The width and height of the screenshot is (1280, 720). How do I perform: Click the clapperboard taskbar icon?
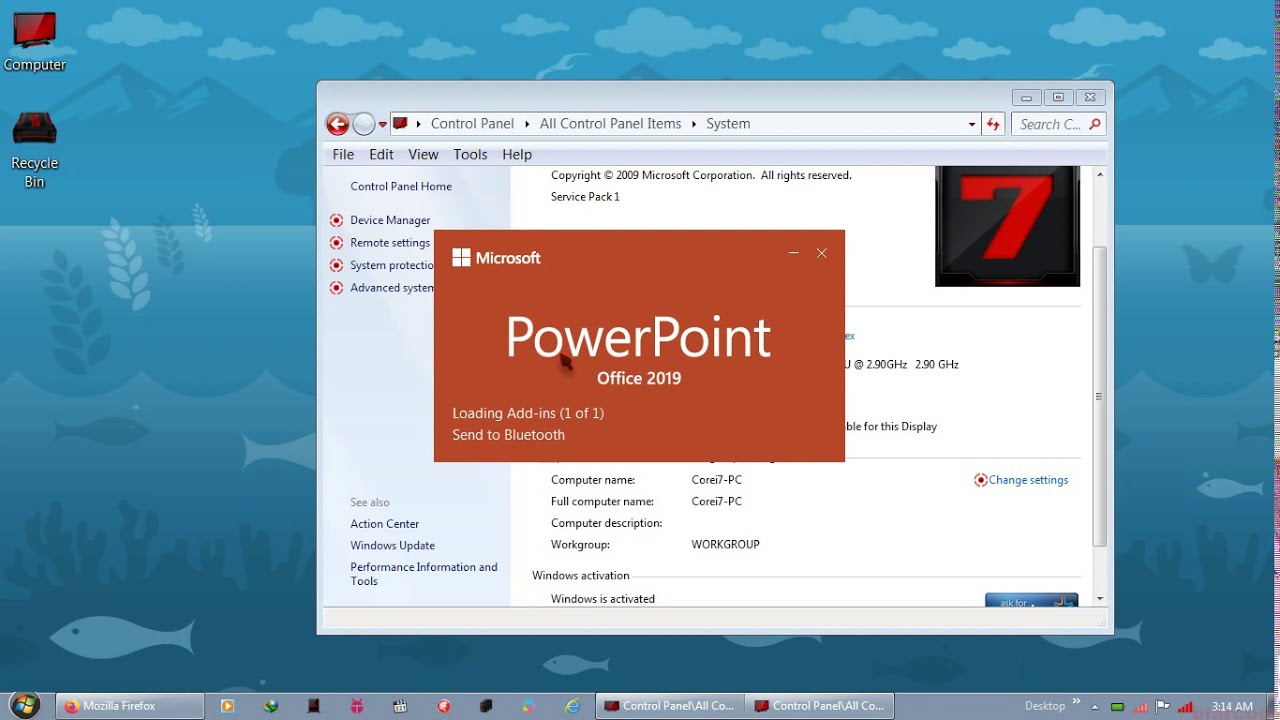[x=400, y=706]
